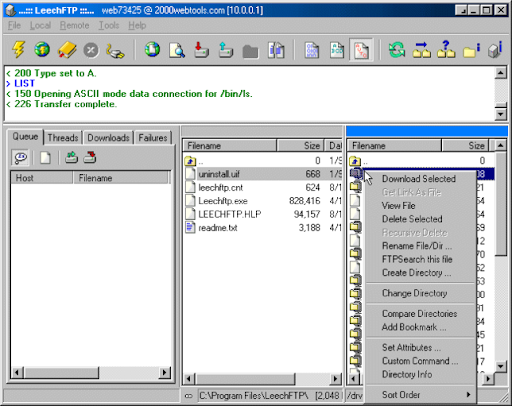Image resolution: width=512 pixels, height=406 pixels.
Task: Click remote pane Filename column header
Action: pyautogui.click(x=394, y=146)
